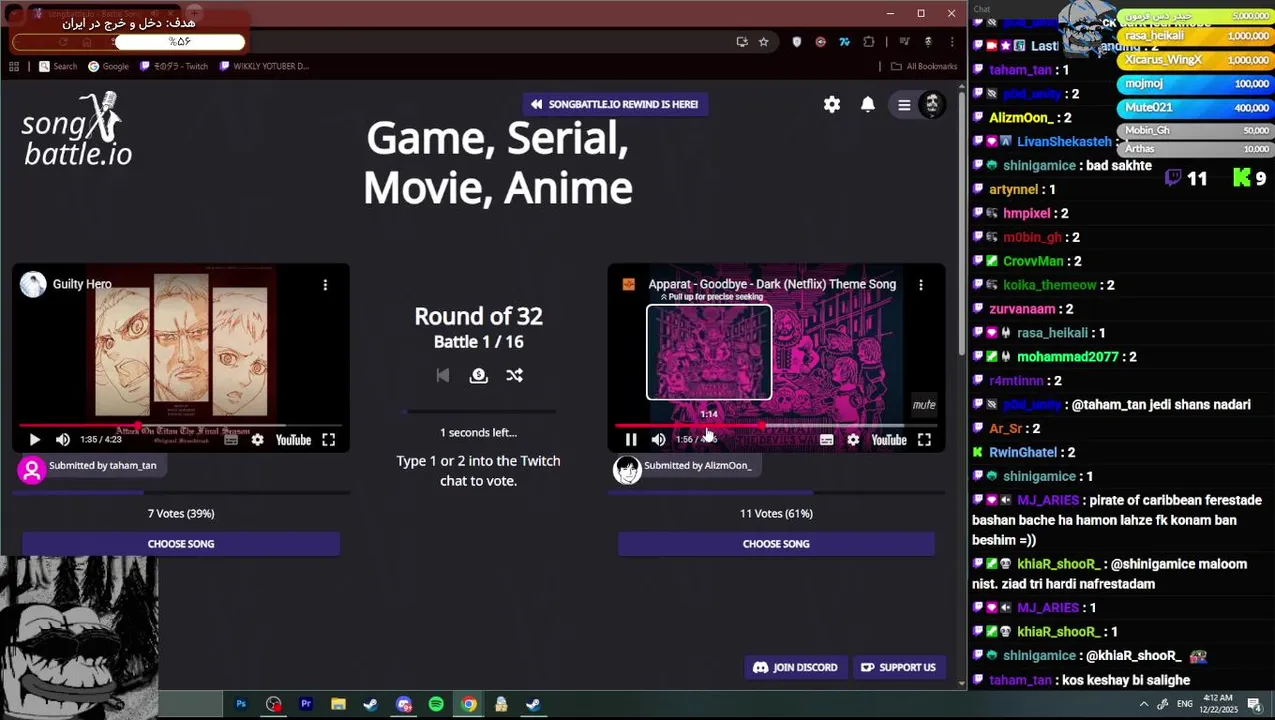The height and width of the screenshot is (720, 1275).
Task: Open the apps grid in bookmarks bar
Action: click(x=14, y=66)
